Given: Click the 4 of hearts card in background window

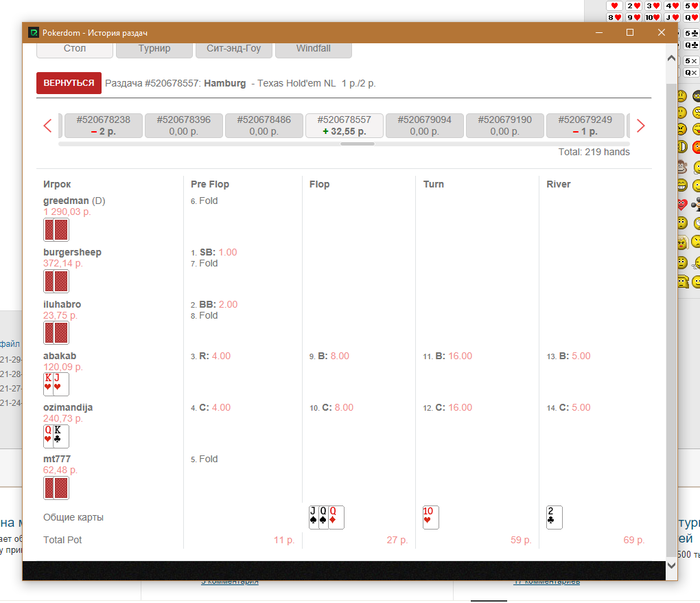Looking at the screenshot, I should pos(672,6).
